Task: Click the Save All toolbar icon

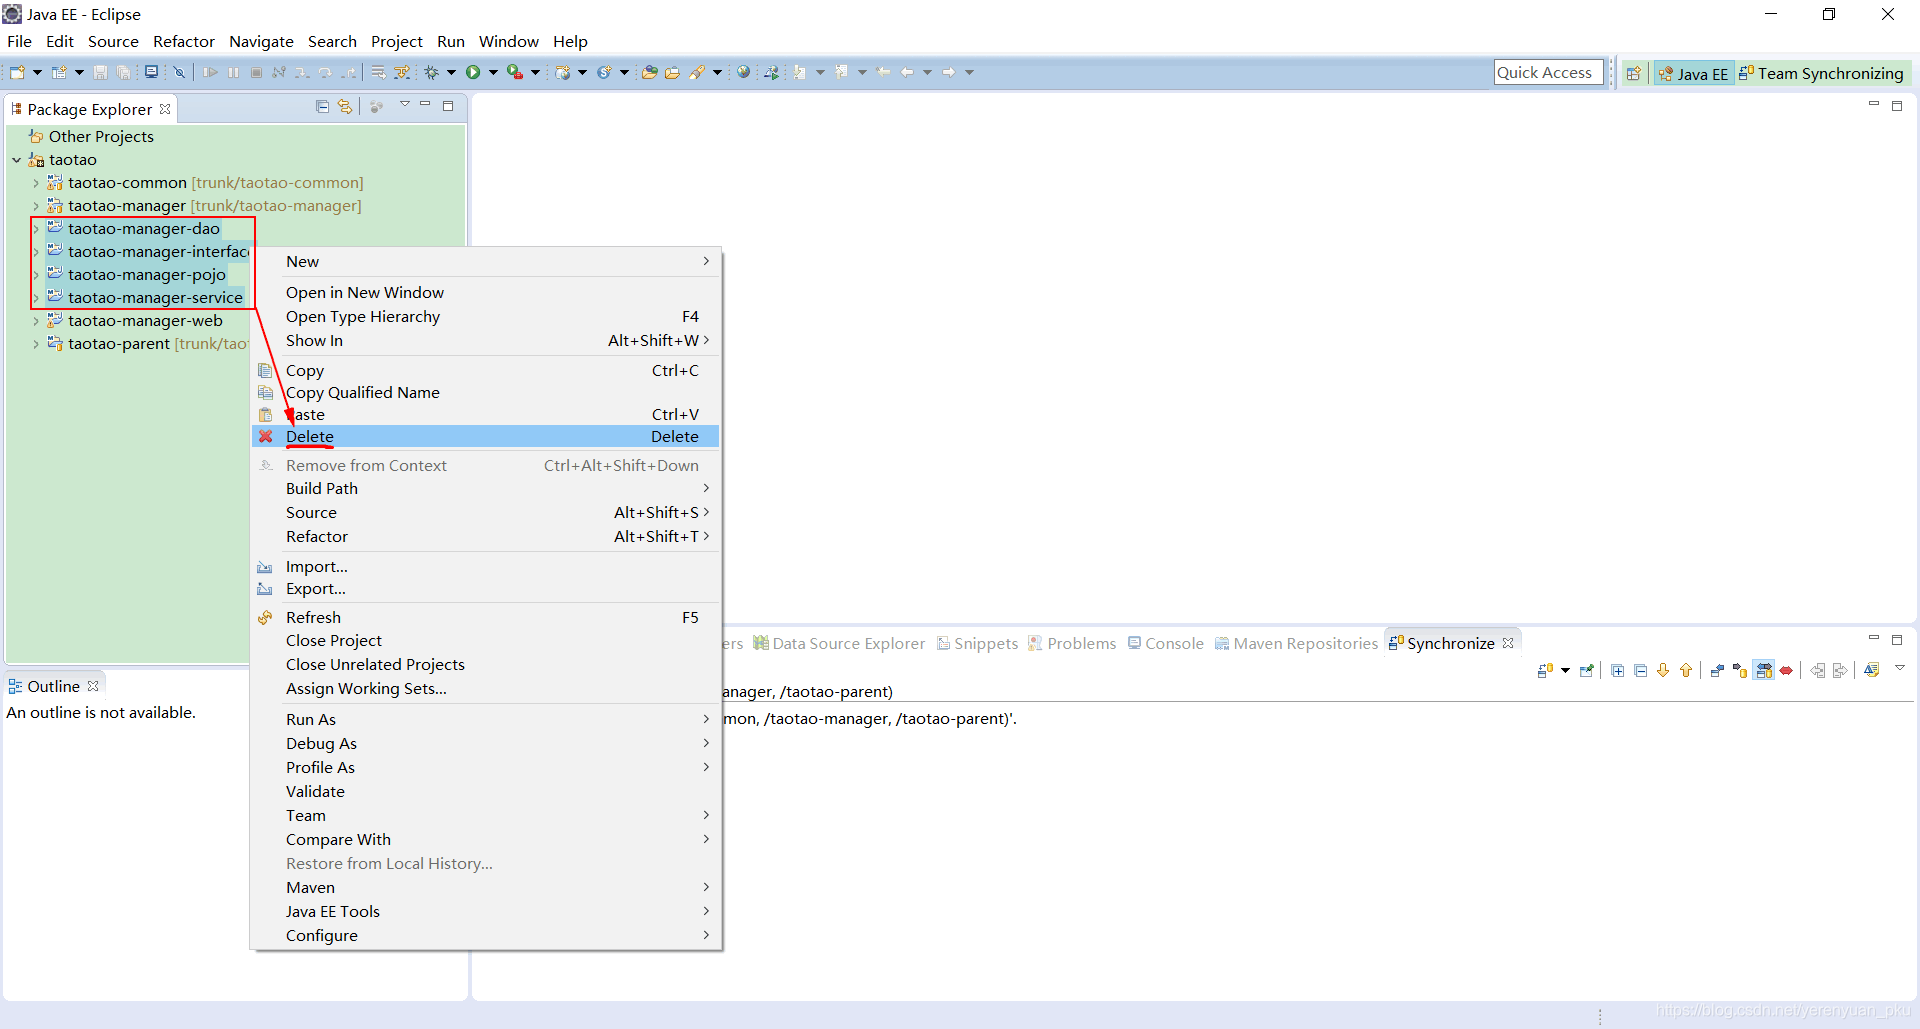Action: (123, 72)
